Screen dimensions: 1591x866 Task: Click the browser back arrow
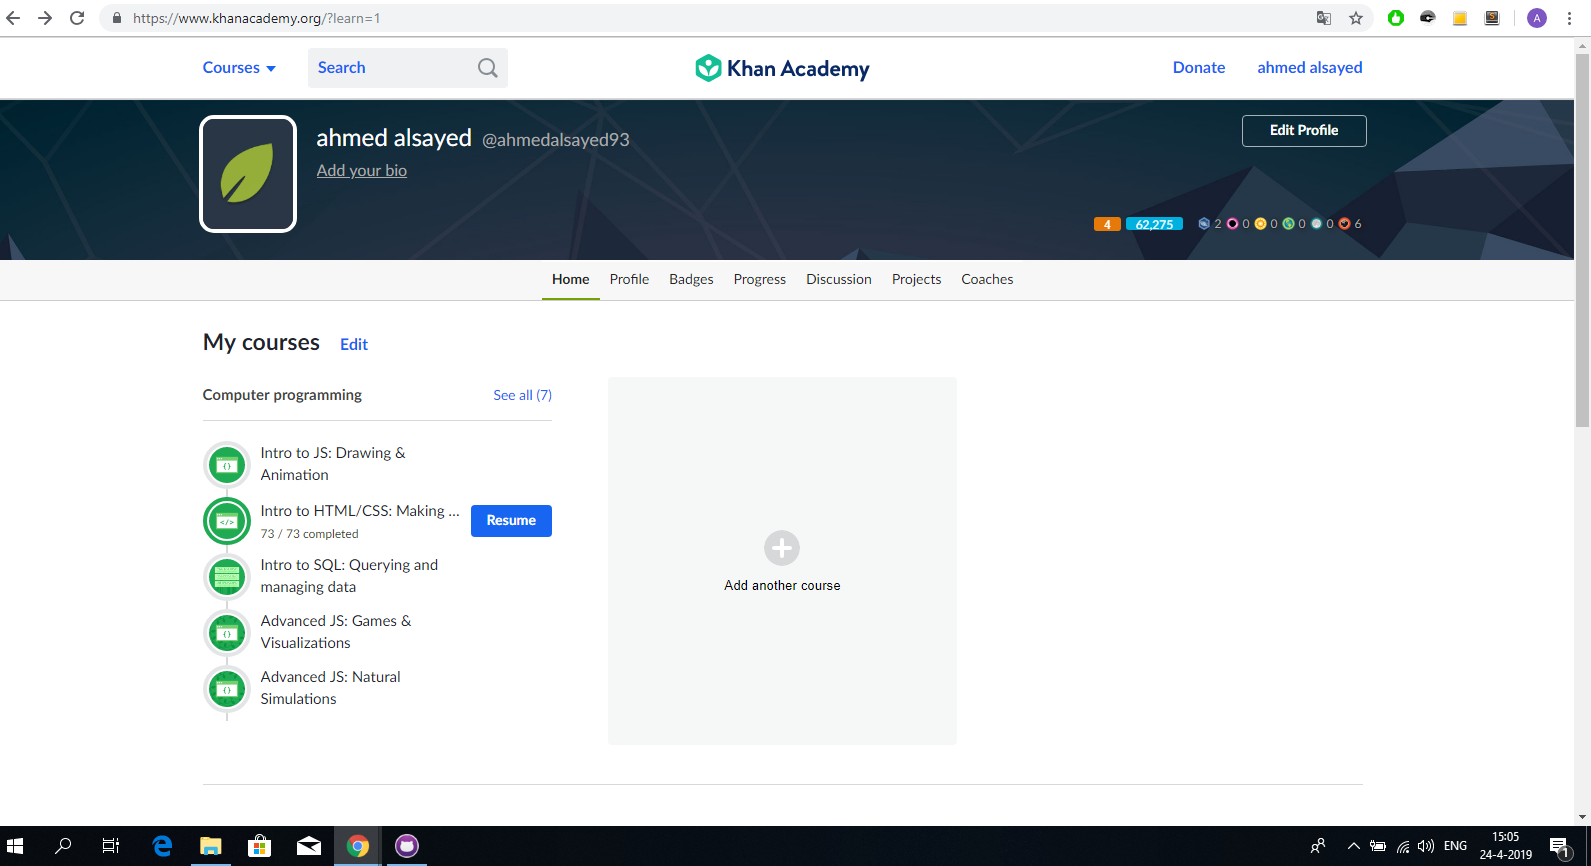pos(13,18)
